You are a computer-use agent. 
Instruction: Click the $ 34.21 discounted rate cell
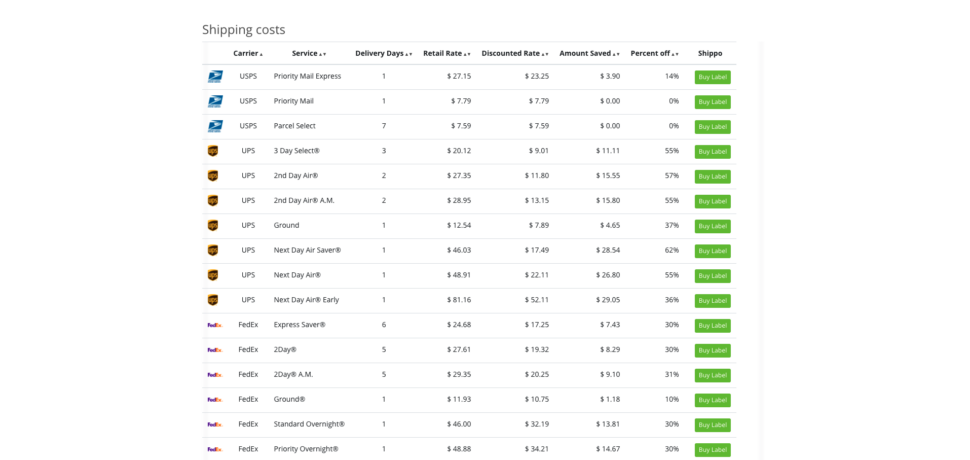(536, 449)
